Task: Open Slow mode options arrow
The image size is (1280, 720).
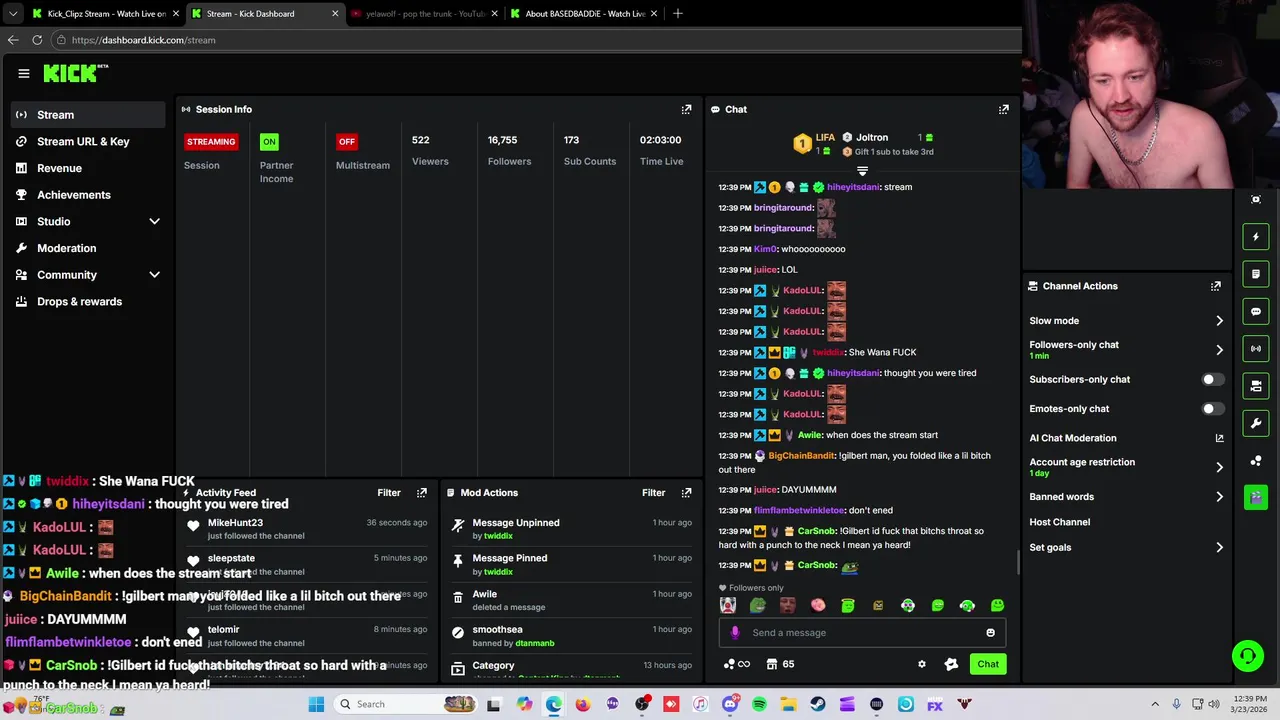Action: [x=1219, y=321]
